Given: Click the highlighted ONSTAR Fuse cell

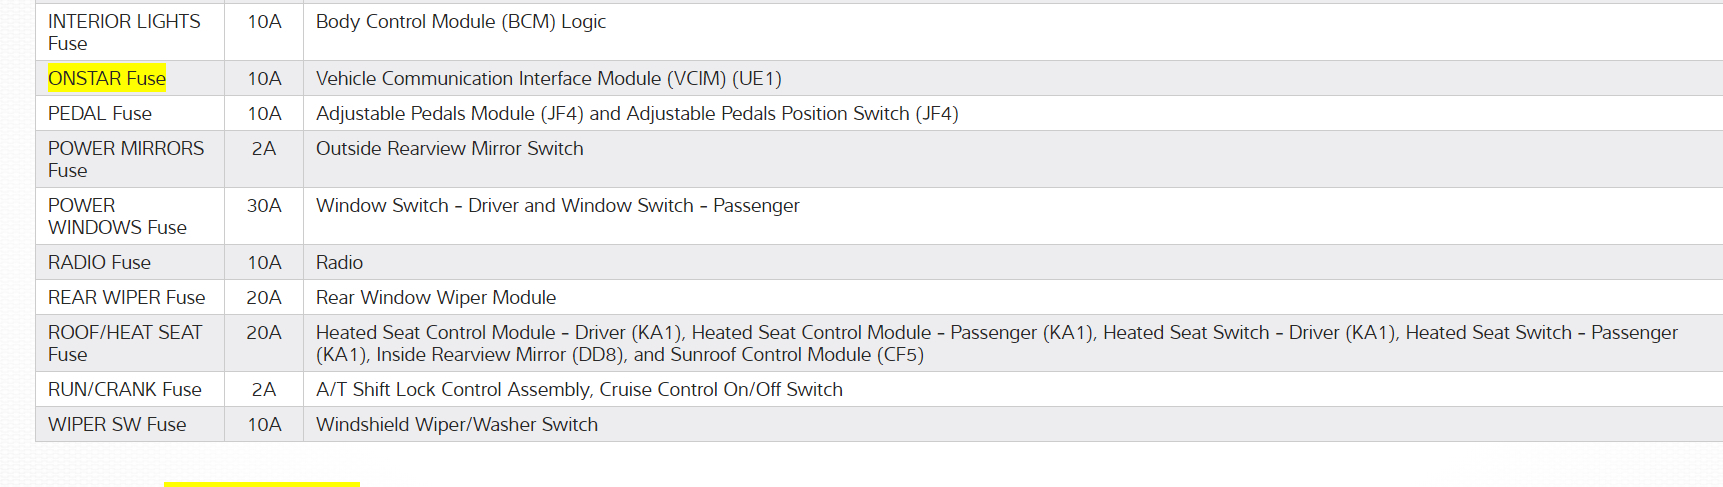Looking at the screenshot, I should click(x=107, y=78).
